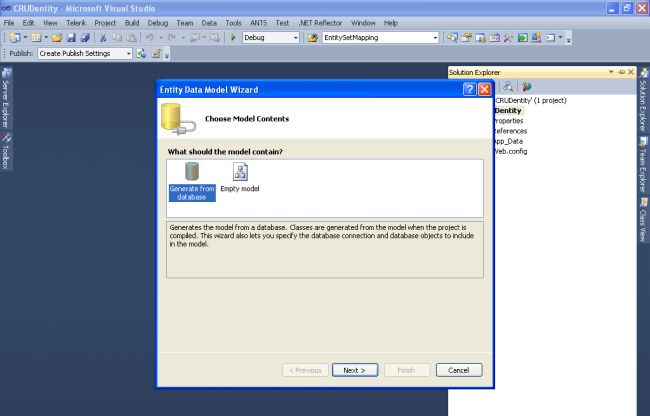650x416 pixels.
Task: Select the References node in Solution Explorer
Action: tap(511, 131)
